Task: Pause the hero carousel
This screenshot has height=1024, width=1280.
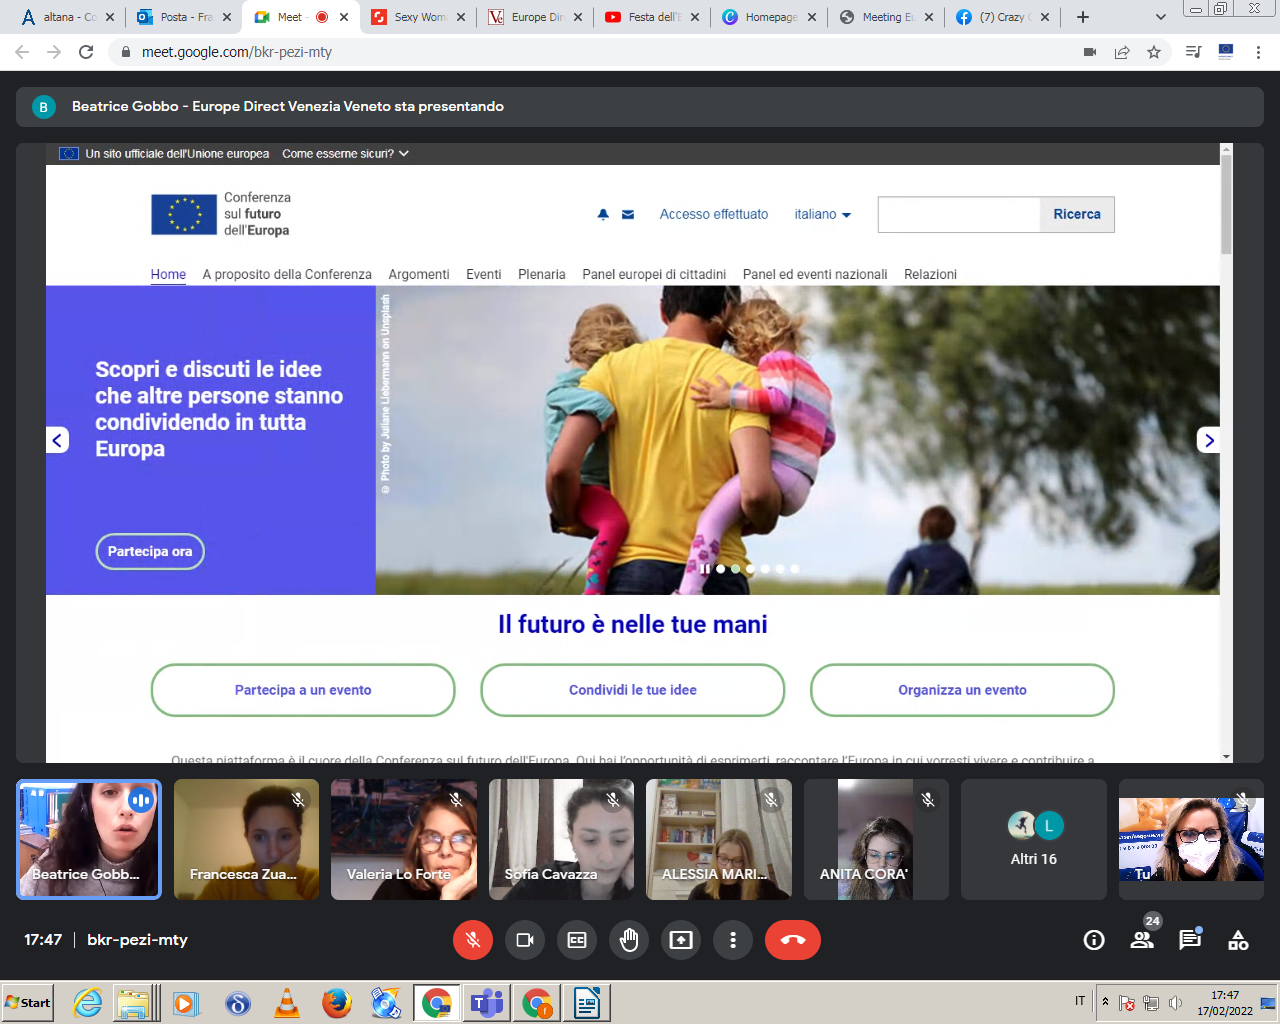Action: click(705, 569)
